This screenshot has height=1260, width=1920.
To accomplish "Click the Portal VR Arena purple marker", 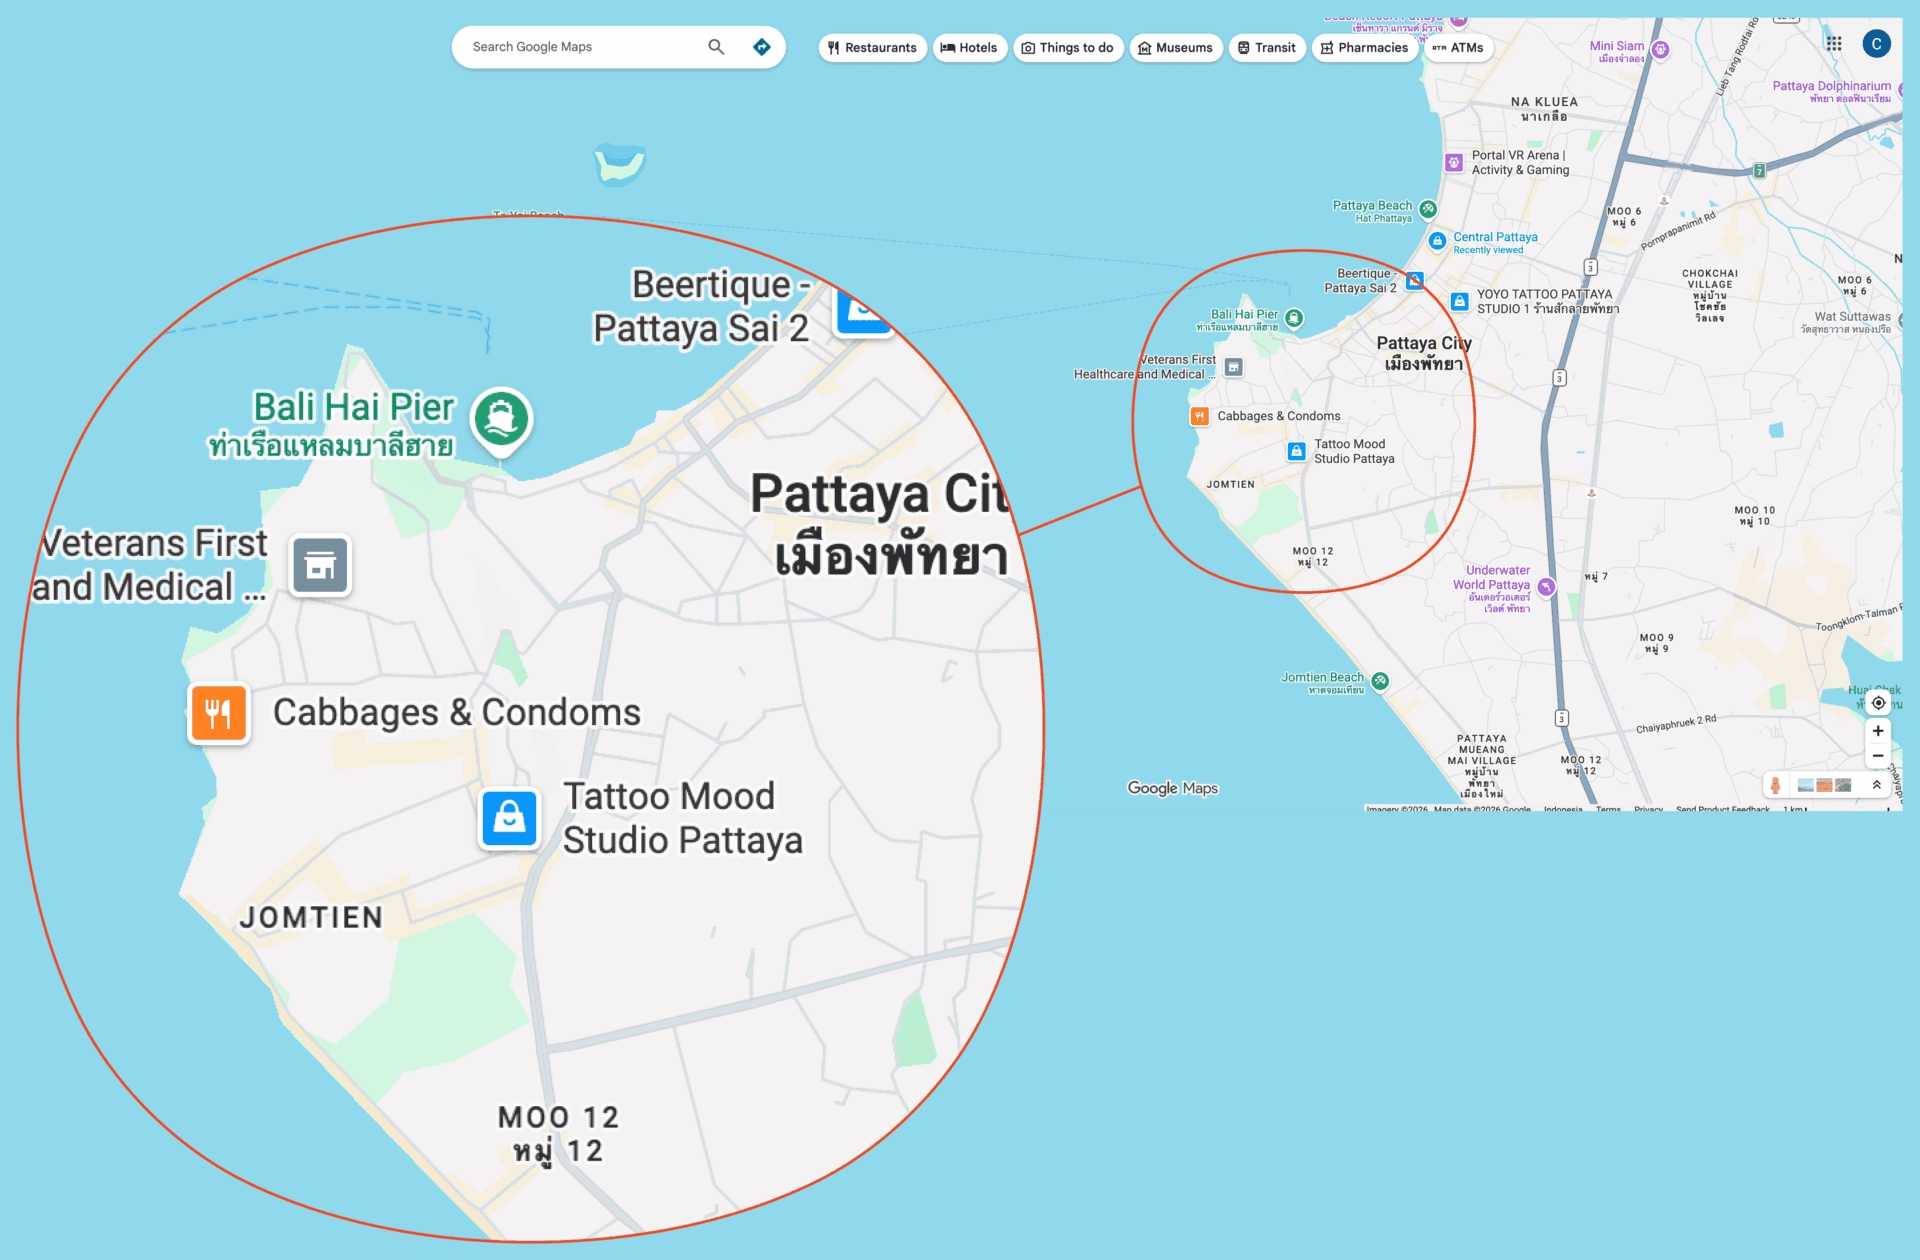I will coord(1454,162).
